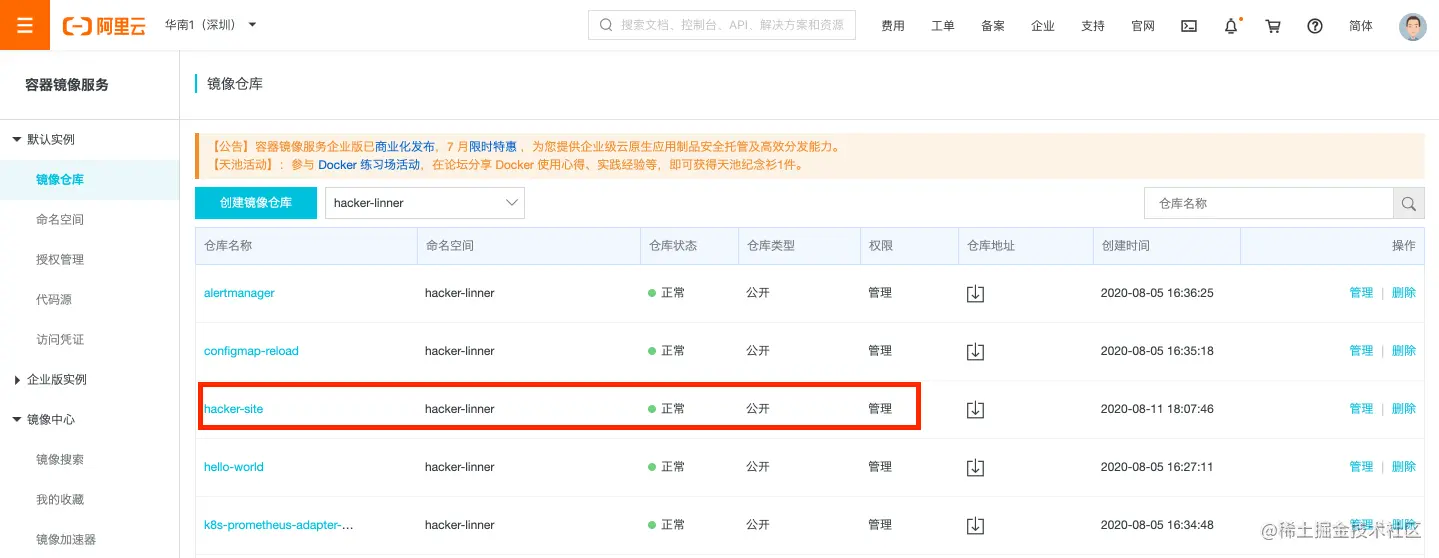The height and width of the screenshot is (558, 1439).
Task: Click creation time 2020-08-05 16:27:11
Action: pyautogui.click(x=1157, y=467)
